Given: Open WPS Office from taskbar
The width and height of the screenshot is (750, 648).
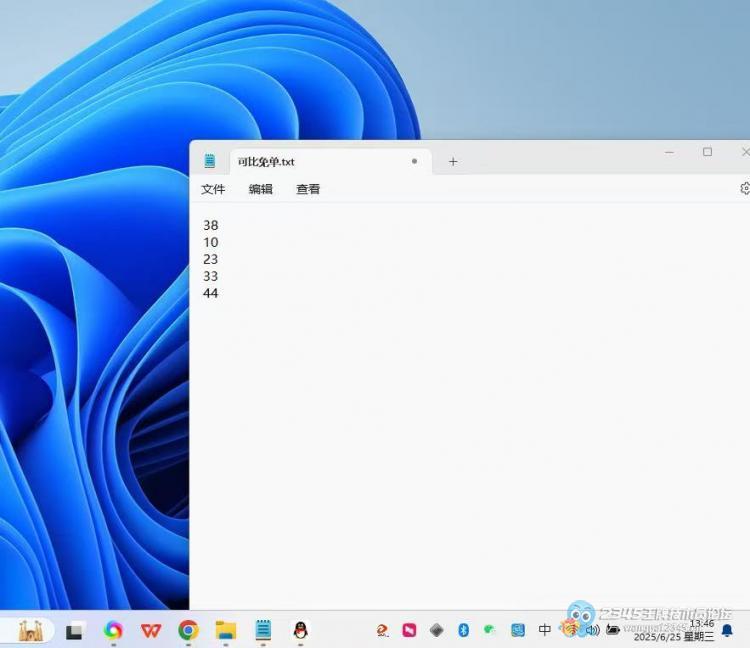Looking at the screenshot, I should (x=151, y=631).
